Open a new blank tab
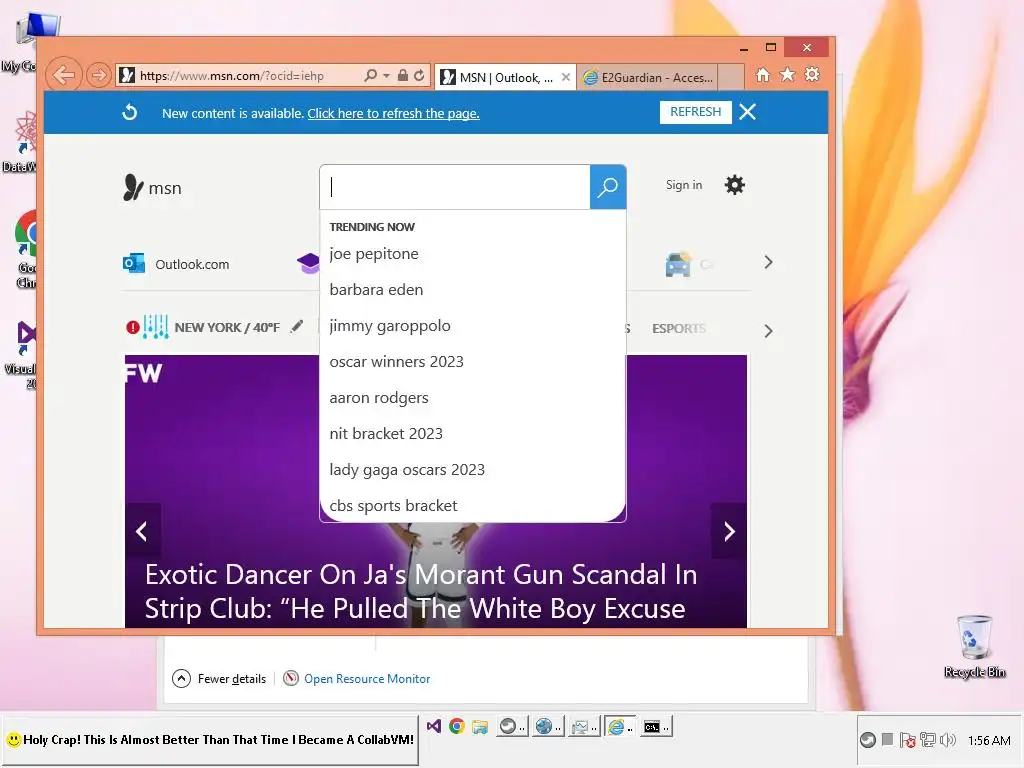This screenshot has height=768, width=1024. [x=731, y=77]
